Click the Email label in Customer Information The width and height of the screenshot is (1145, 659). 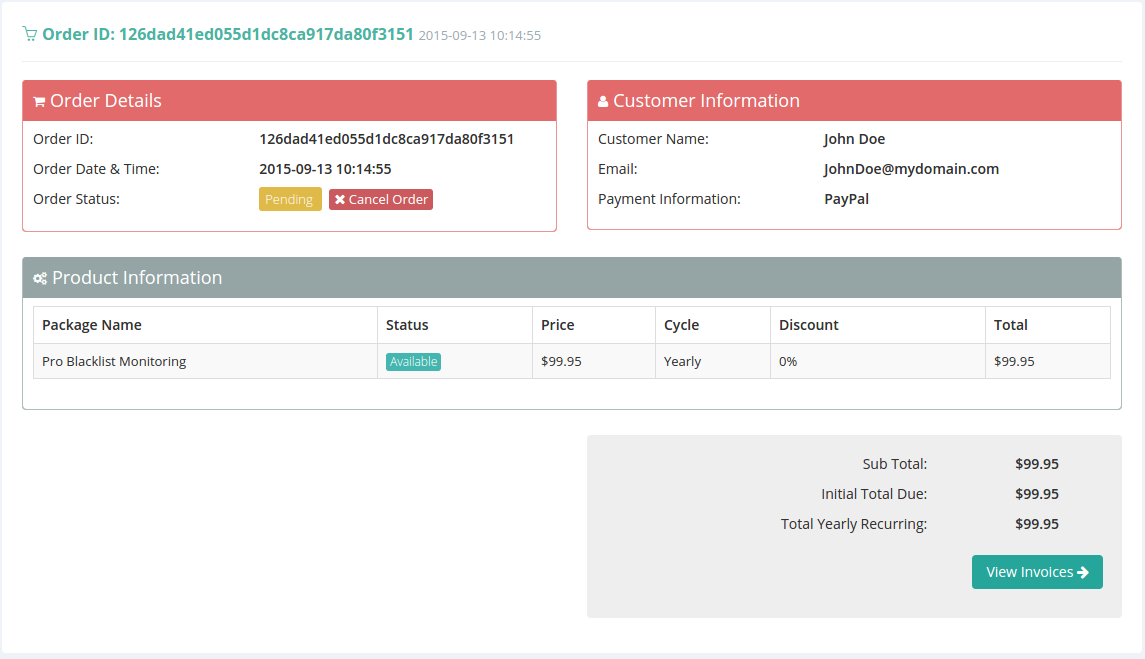coord(618,169)
